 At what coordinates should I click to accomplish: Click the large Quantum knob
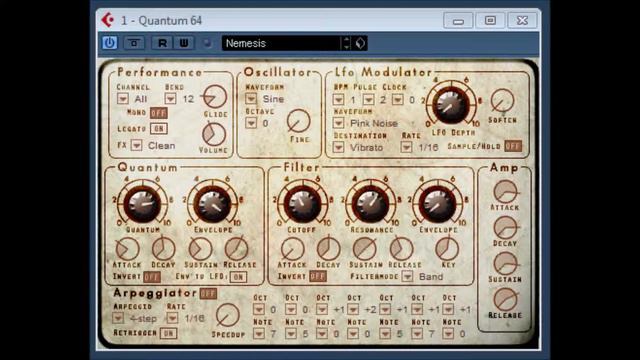tap(142, 204)
